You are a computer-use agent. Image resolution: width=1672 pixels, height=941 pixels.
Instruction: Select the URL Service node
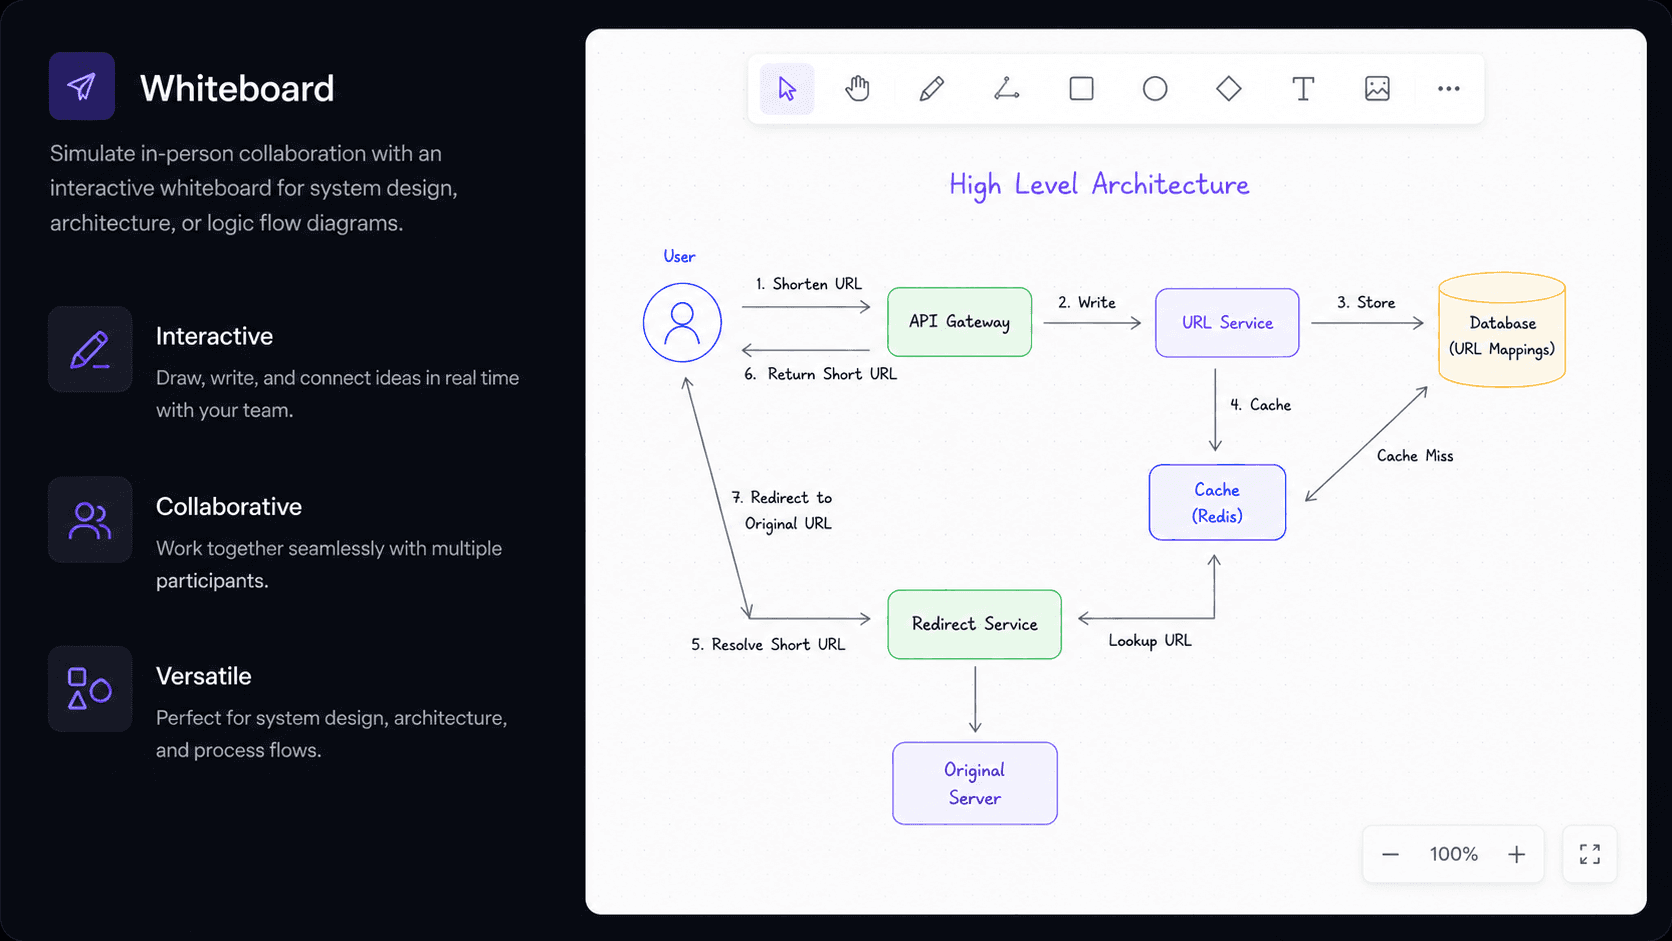tap(1227, 323)
